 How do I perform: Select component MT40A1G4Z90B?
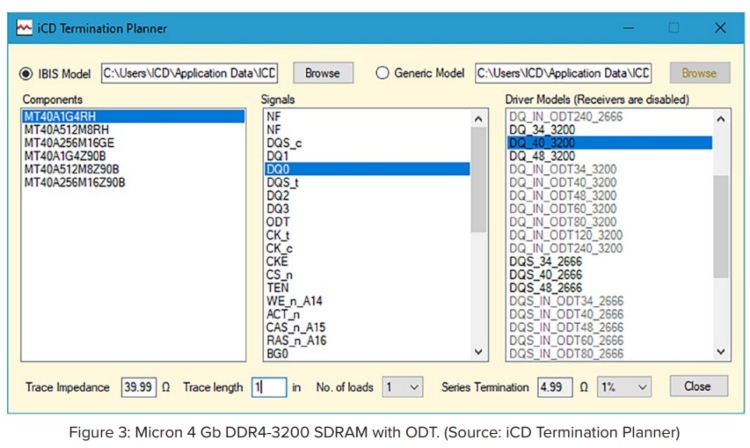133,156
